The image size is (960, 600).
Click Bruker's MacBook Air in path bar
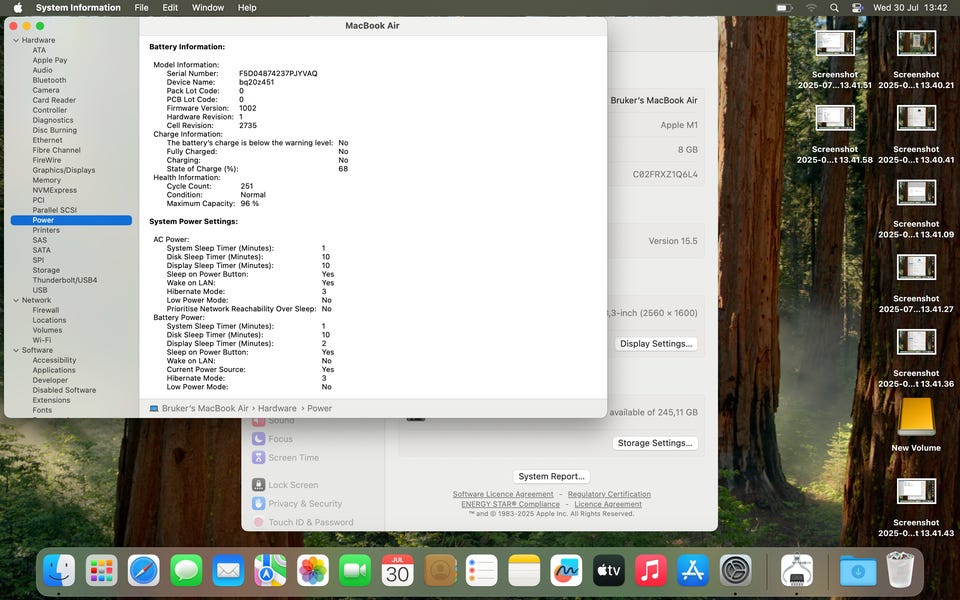pos(205,408)
